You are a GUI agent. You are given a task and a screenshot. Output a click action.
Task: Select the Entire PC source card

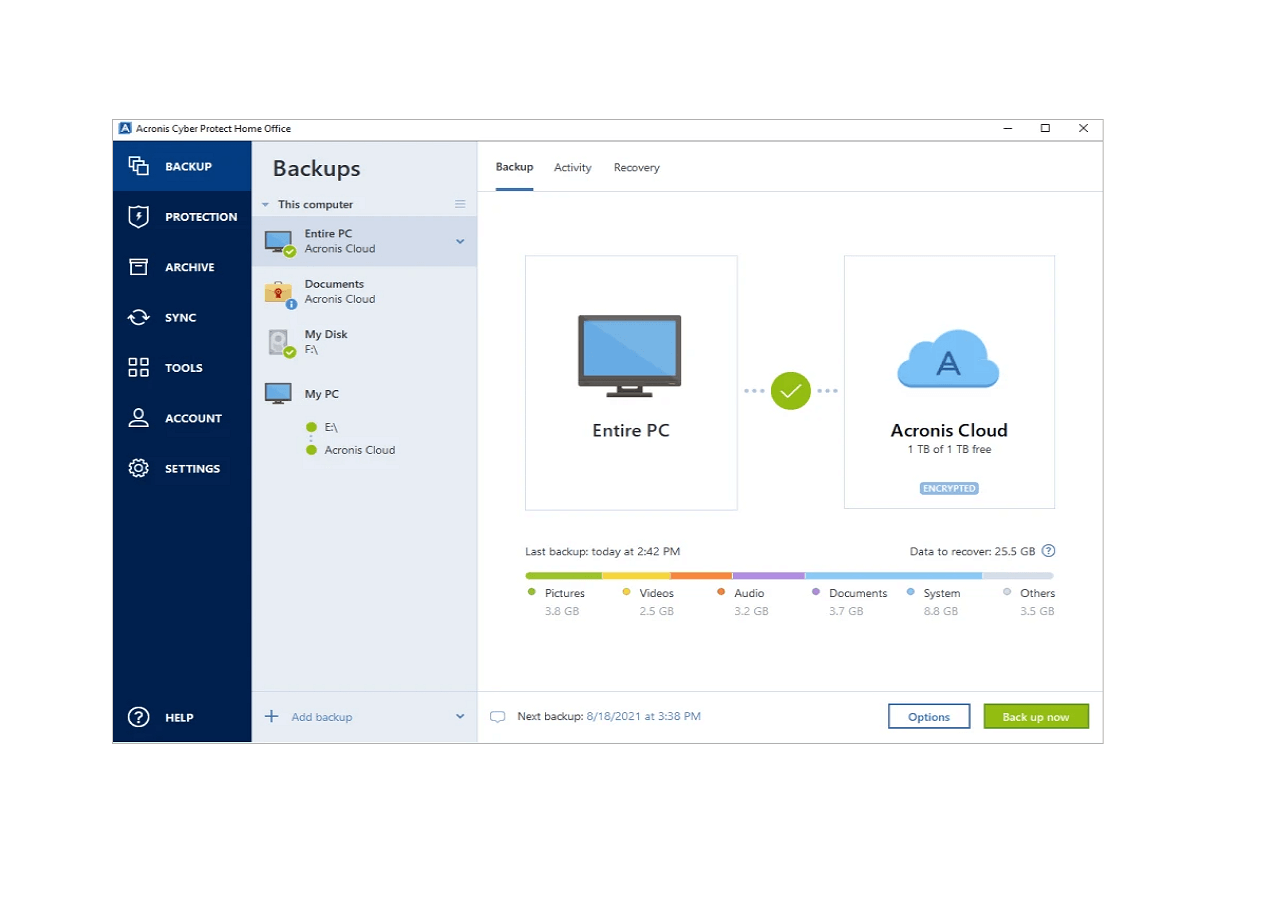(631, 383)
